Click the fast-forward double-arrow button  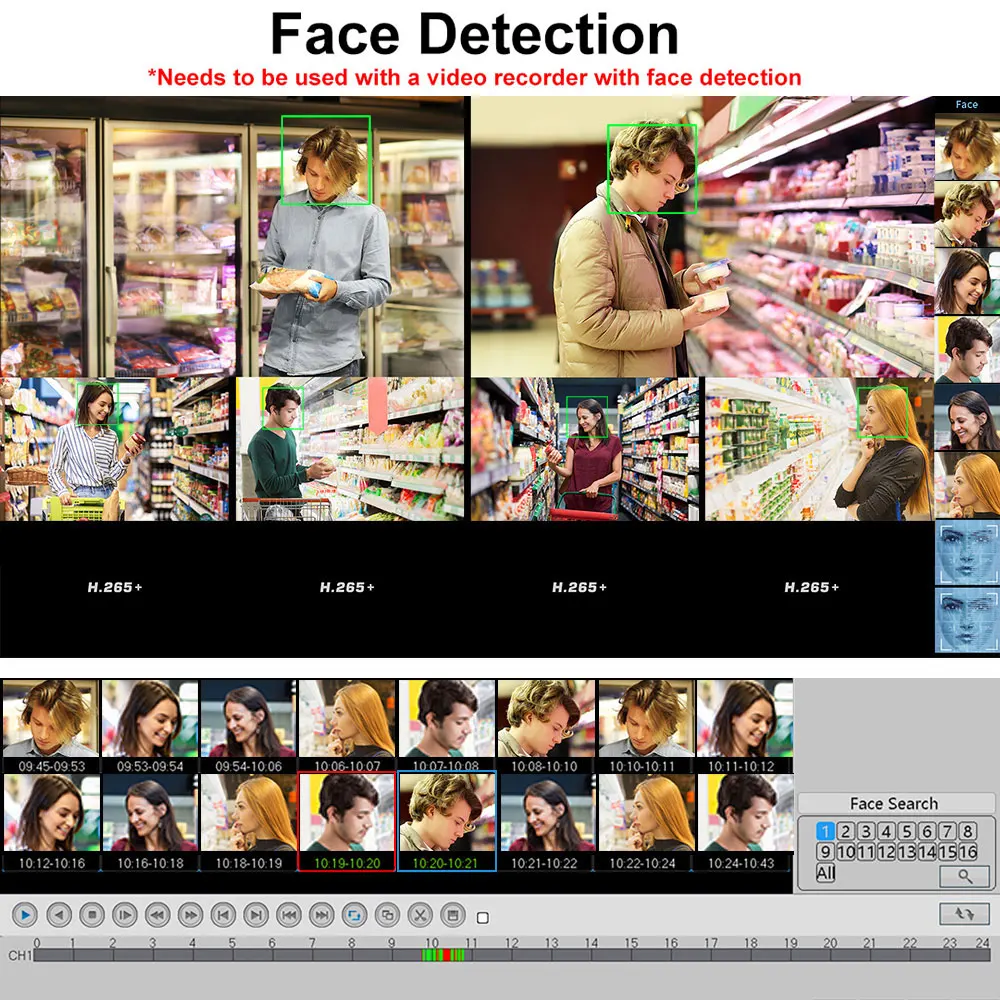(x=190, y=915)
